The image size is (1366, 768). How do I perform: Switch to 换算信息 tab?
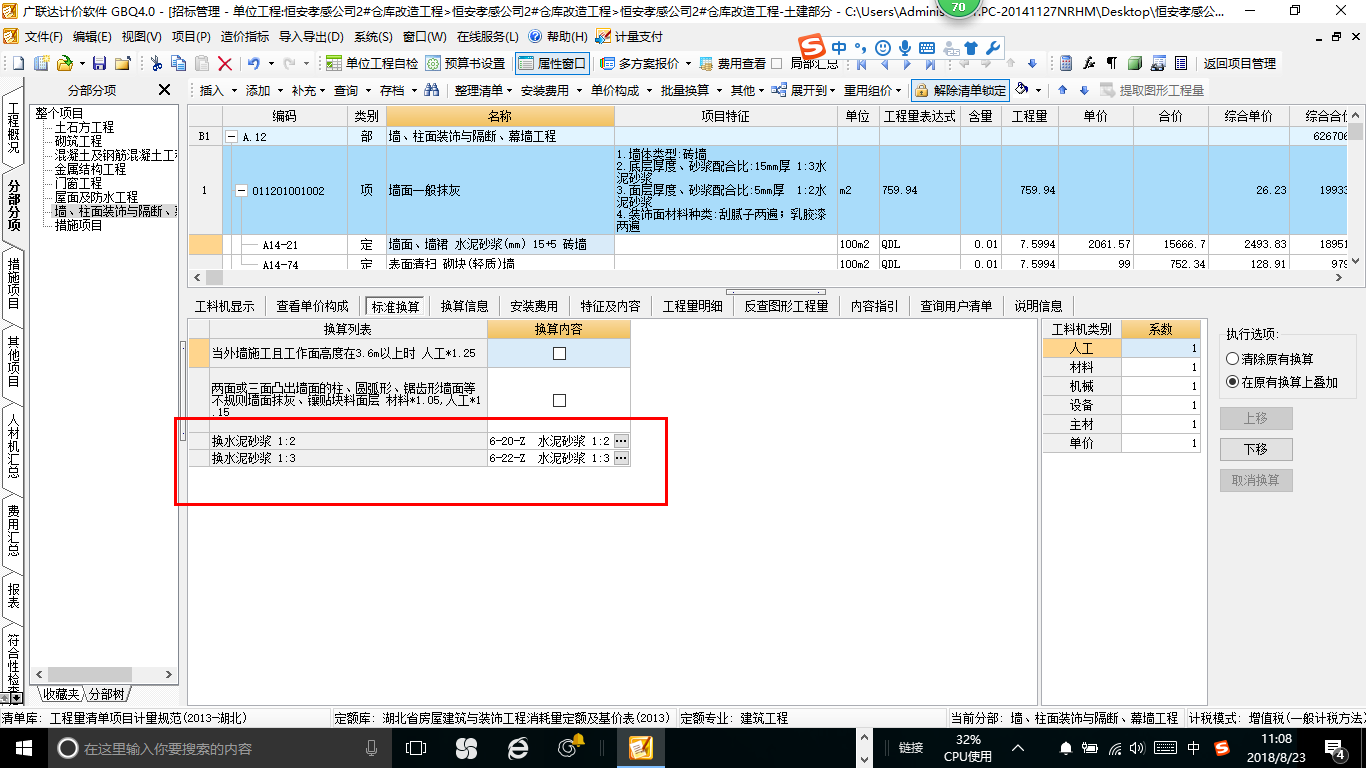pos(465,306)
